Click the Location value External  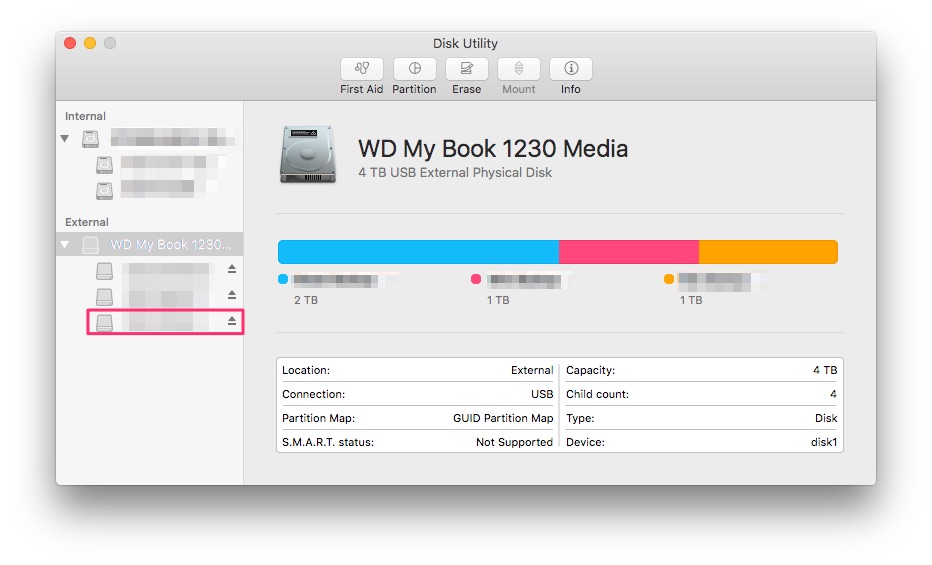tap(532, 370)
